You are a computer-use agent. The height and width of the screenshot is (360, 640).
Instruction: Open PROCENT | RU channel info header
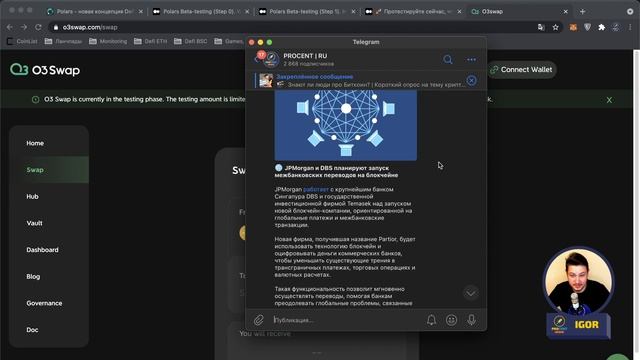308,59
